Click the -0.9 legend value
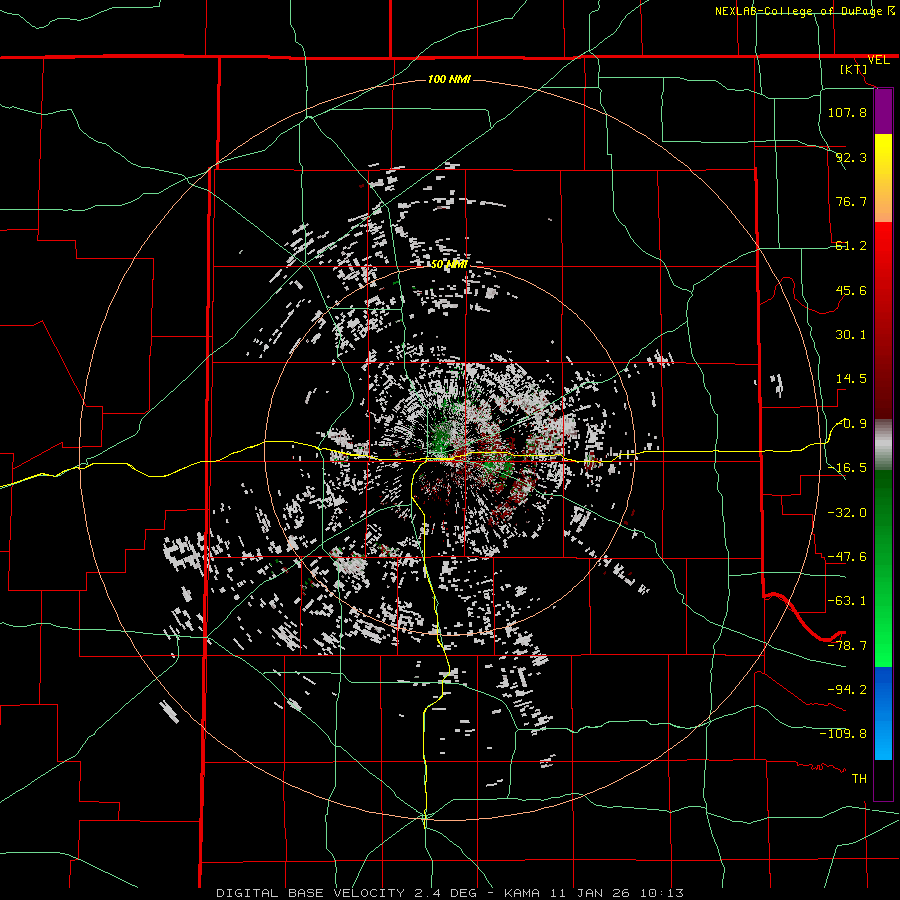 click(852, 424)
